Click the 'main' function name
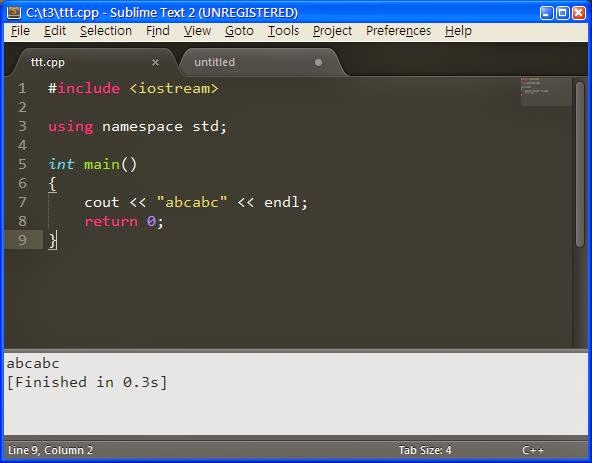Viewport: 592px width, 463px height. coord(102,165)
